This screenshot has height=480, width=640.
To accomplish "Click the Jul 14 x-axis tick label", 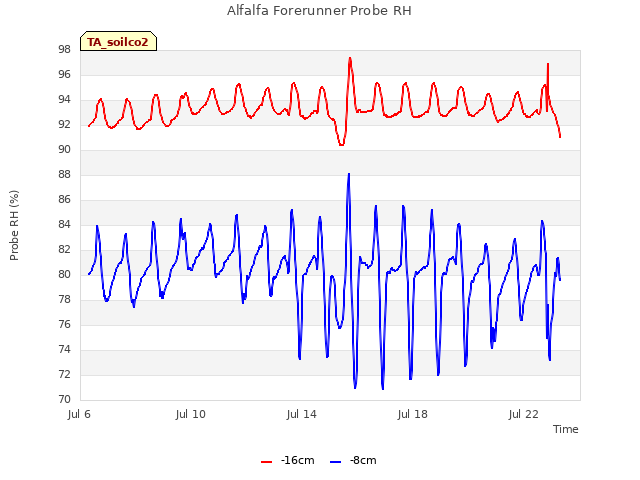I will [302, 414].
